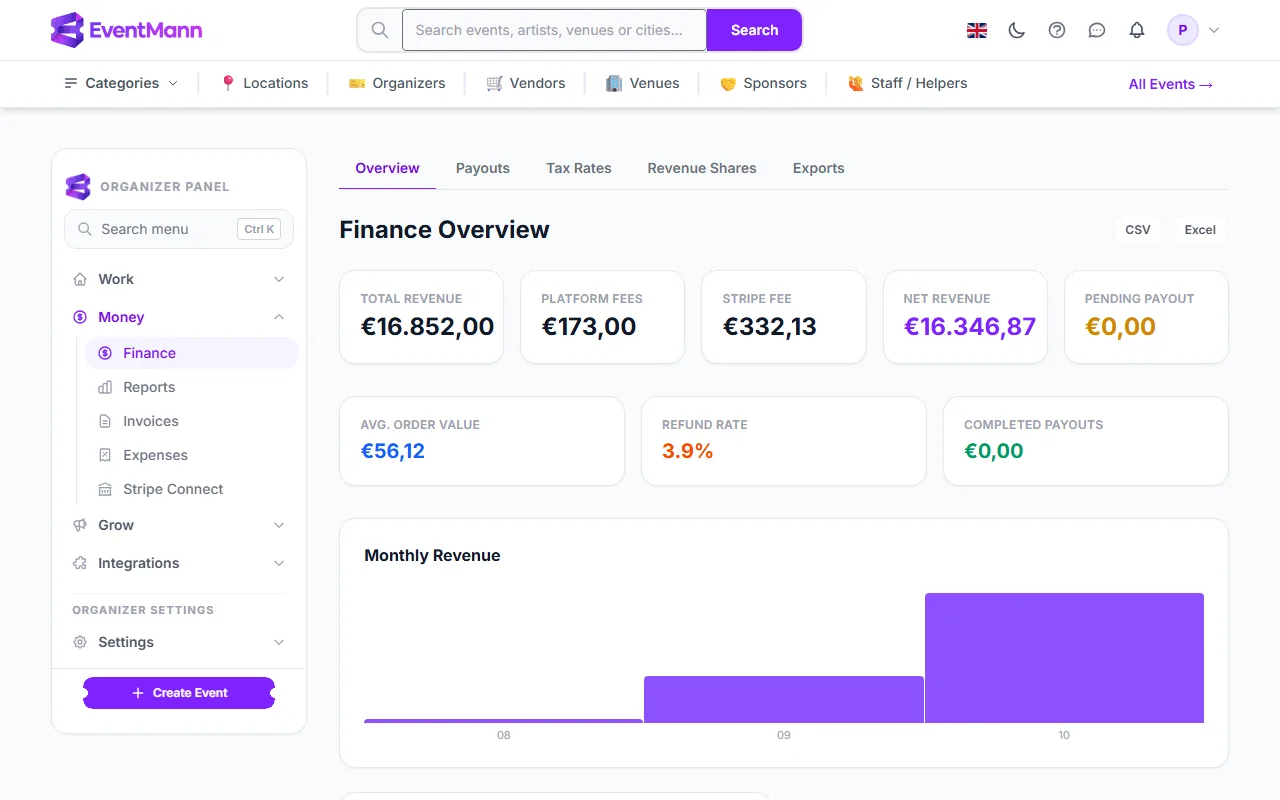Switch to the Tax Rates tab

(579, 168)
